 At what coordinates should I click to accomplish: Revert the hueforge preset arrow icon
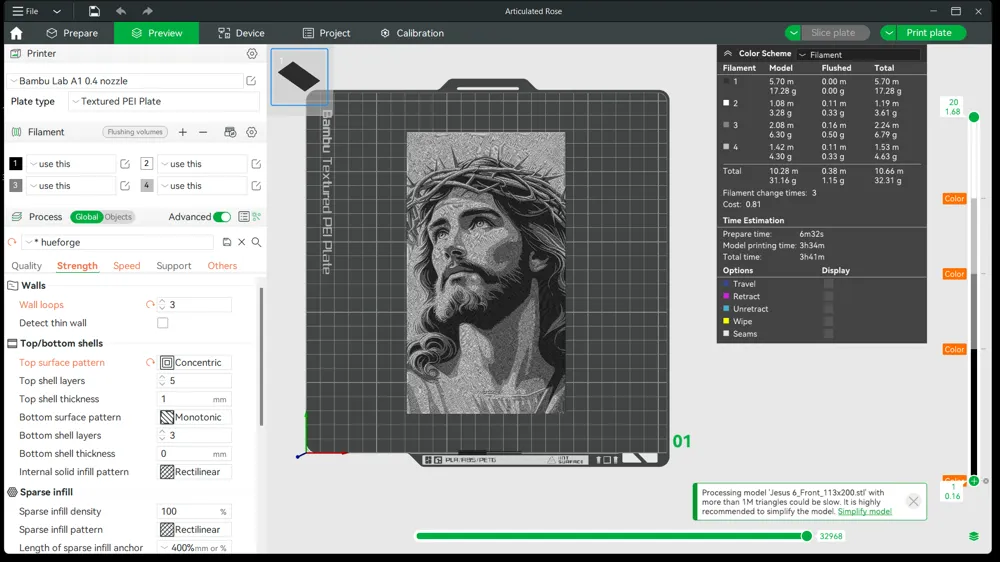point(12,242)
